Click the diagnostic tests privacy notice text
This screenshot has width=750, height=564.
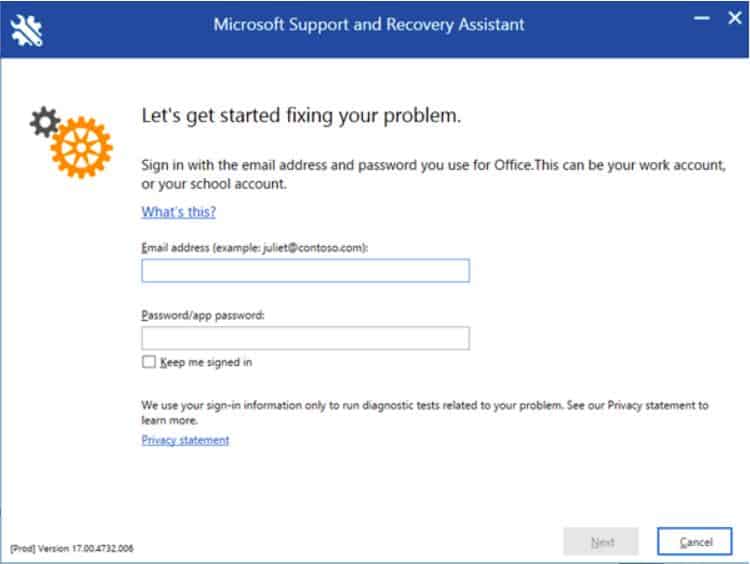click(x=425, y=412)
